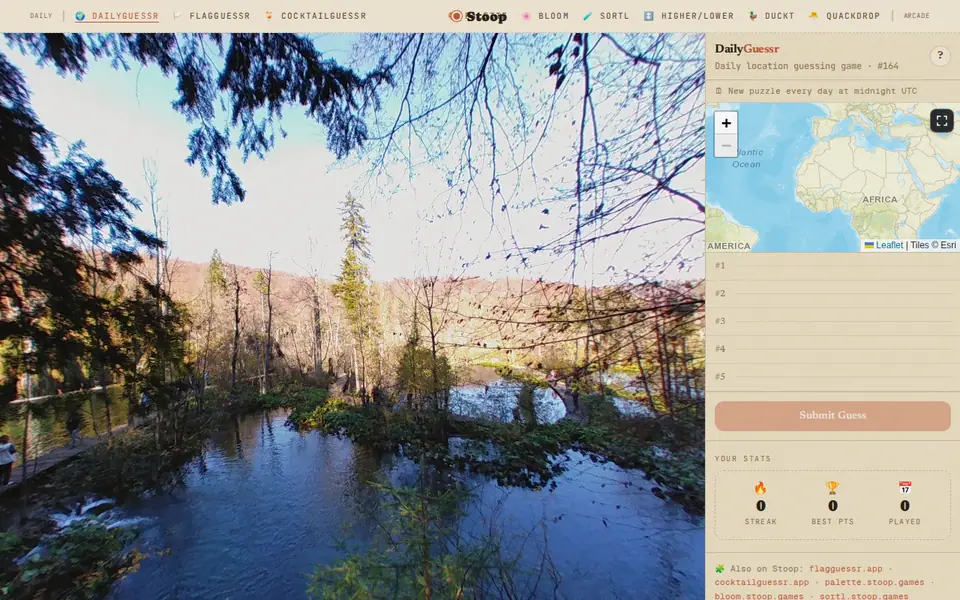Switch to FlagGuessr game
The height and width of the screenshot is (600, 960).
point(212,16)
